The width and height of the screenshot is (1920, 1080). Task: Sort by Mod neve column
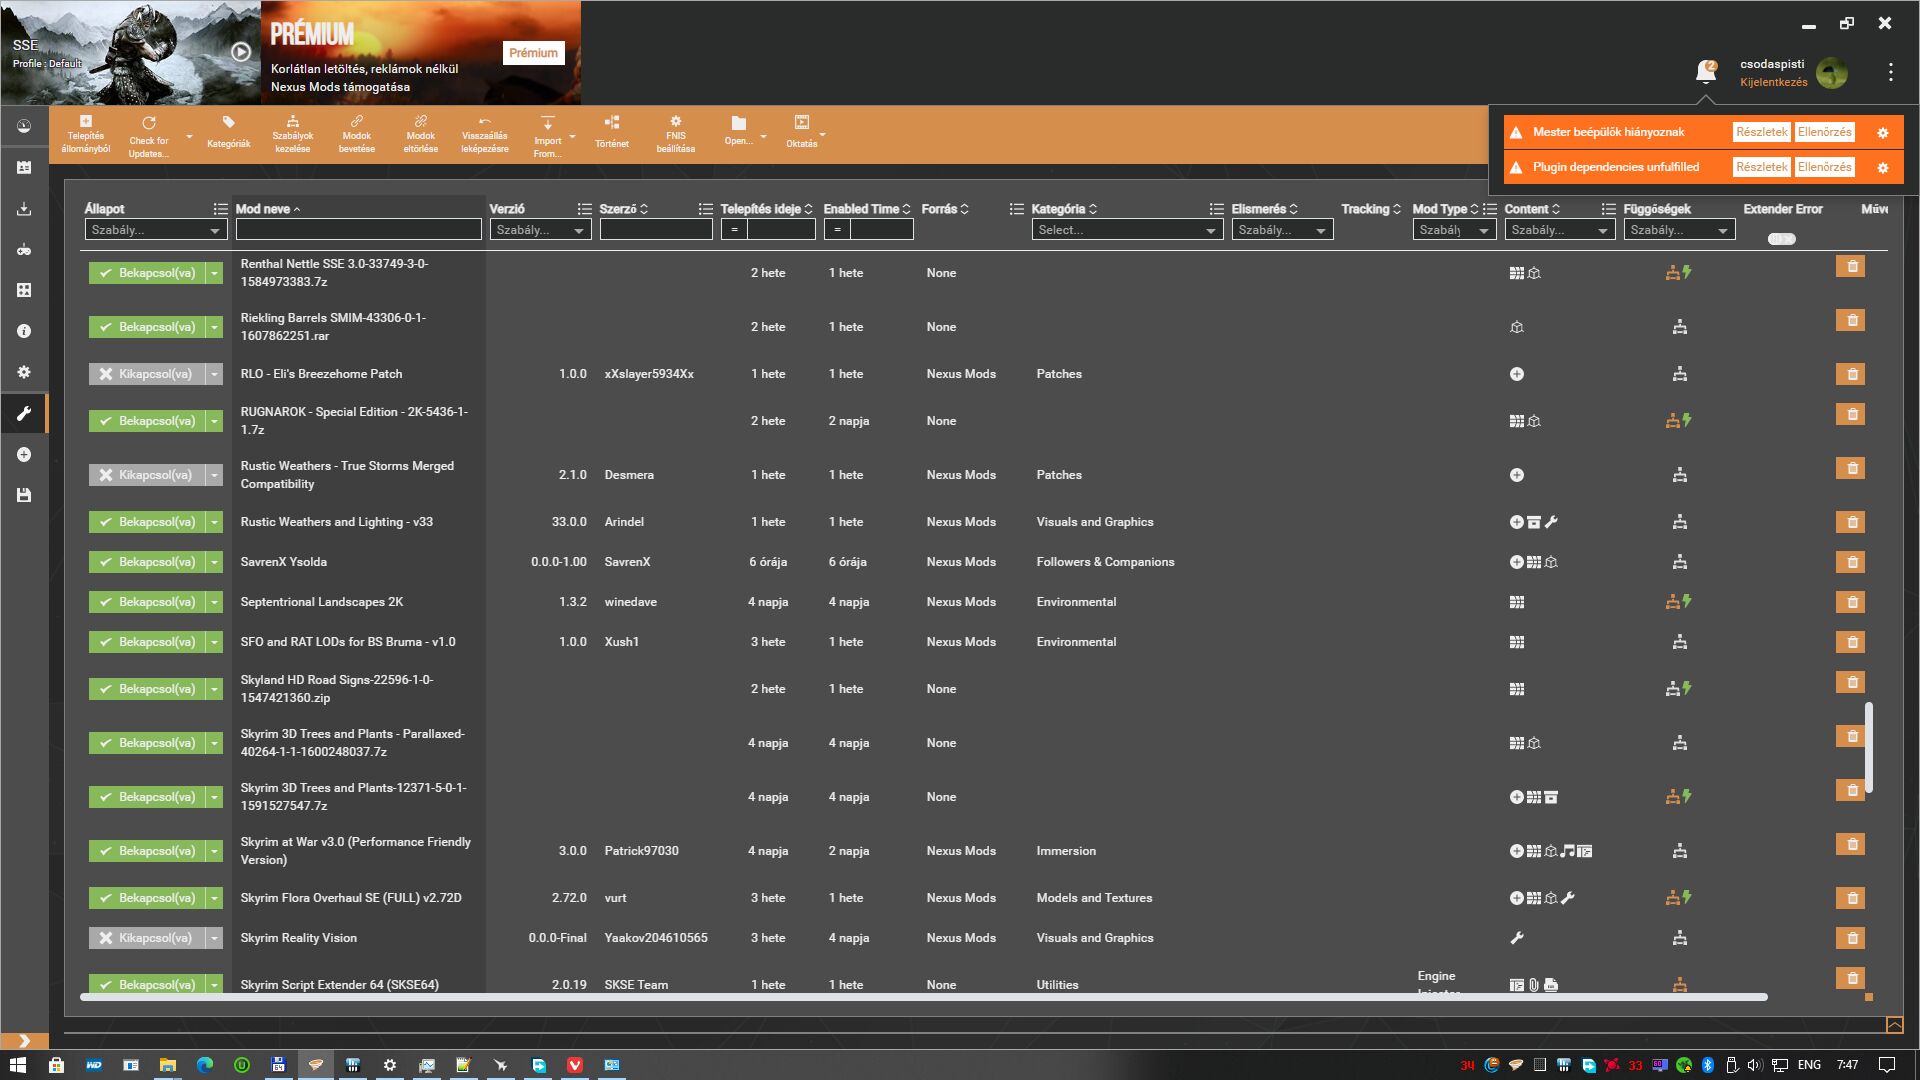[x=267, y=209]
